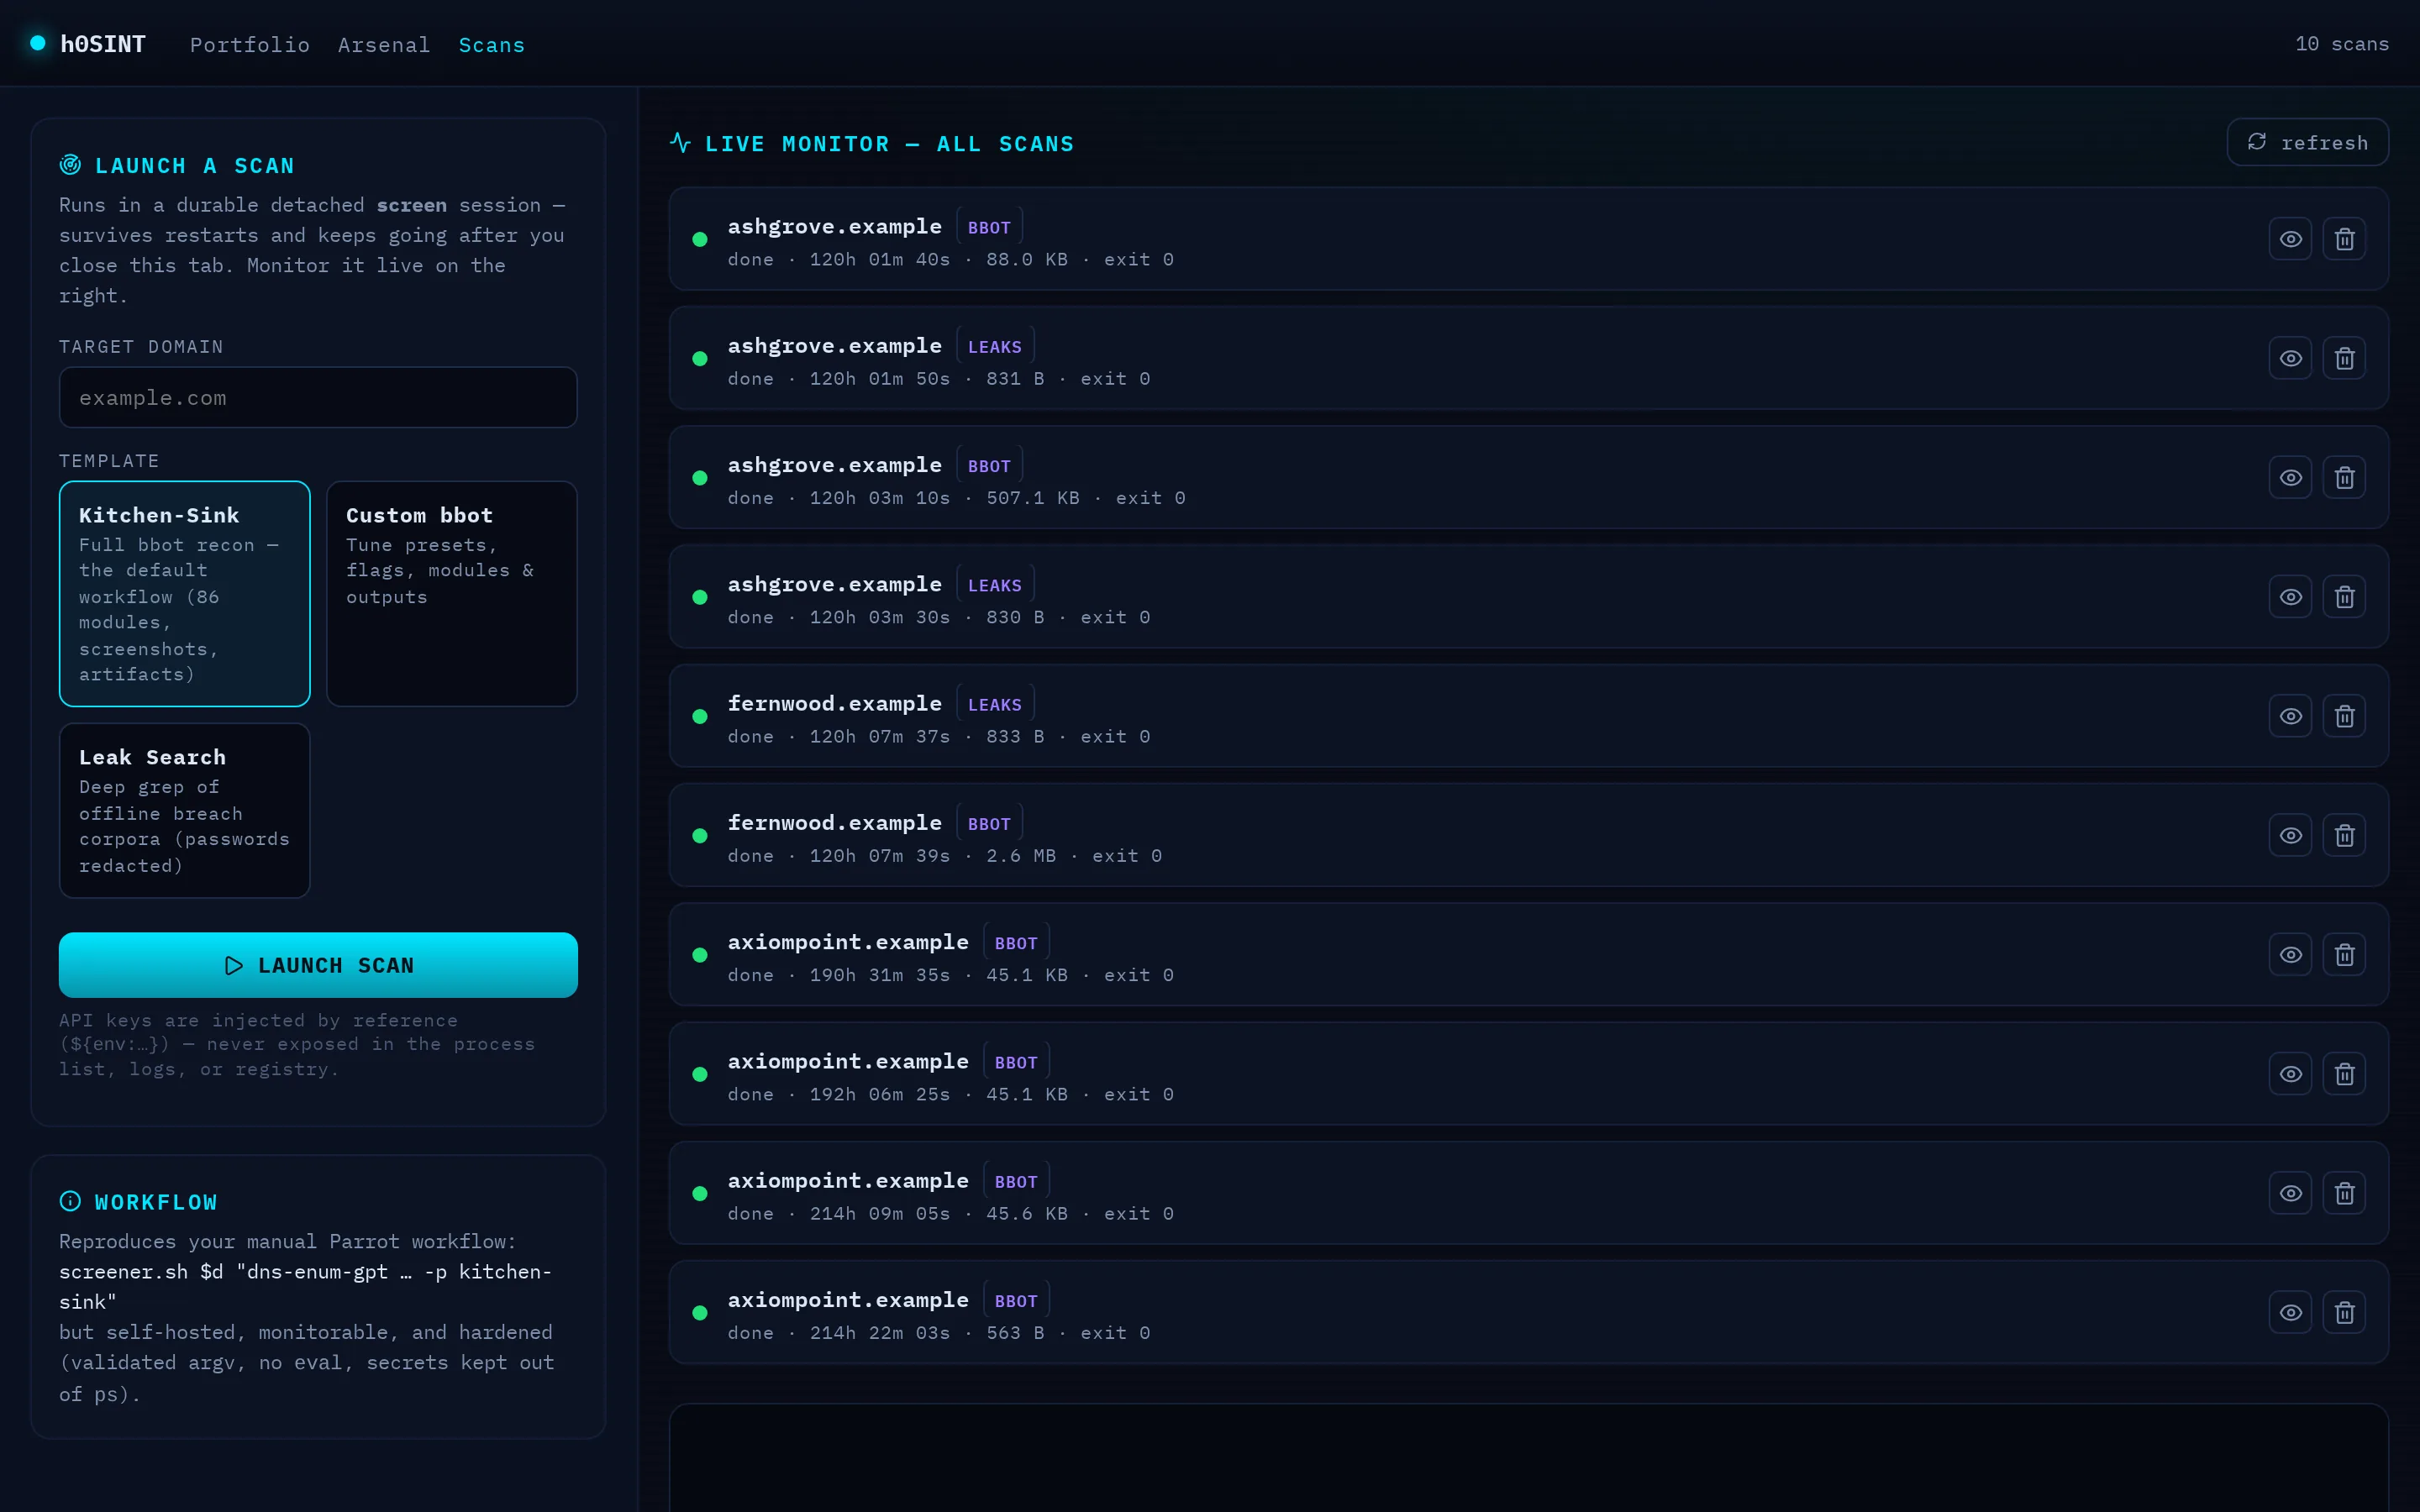
Task: Focus the Target Domain input field
Action: tap(318, 397)
